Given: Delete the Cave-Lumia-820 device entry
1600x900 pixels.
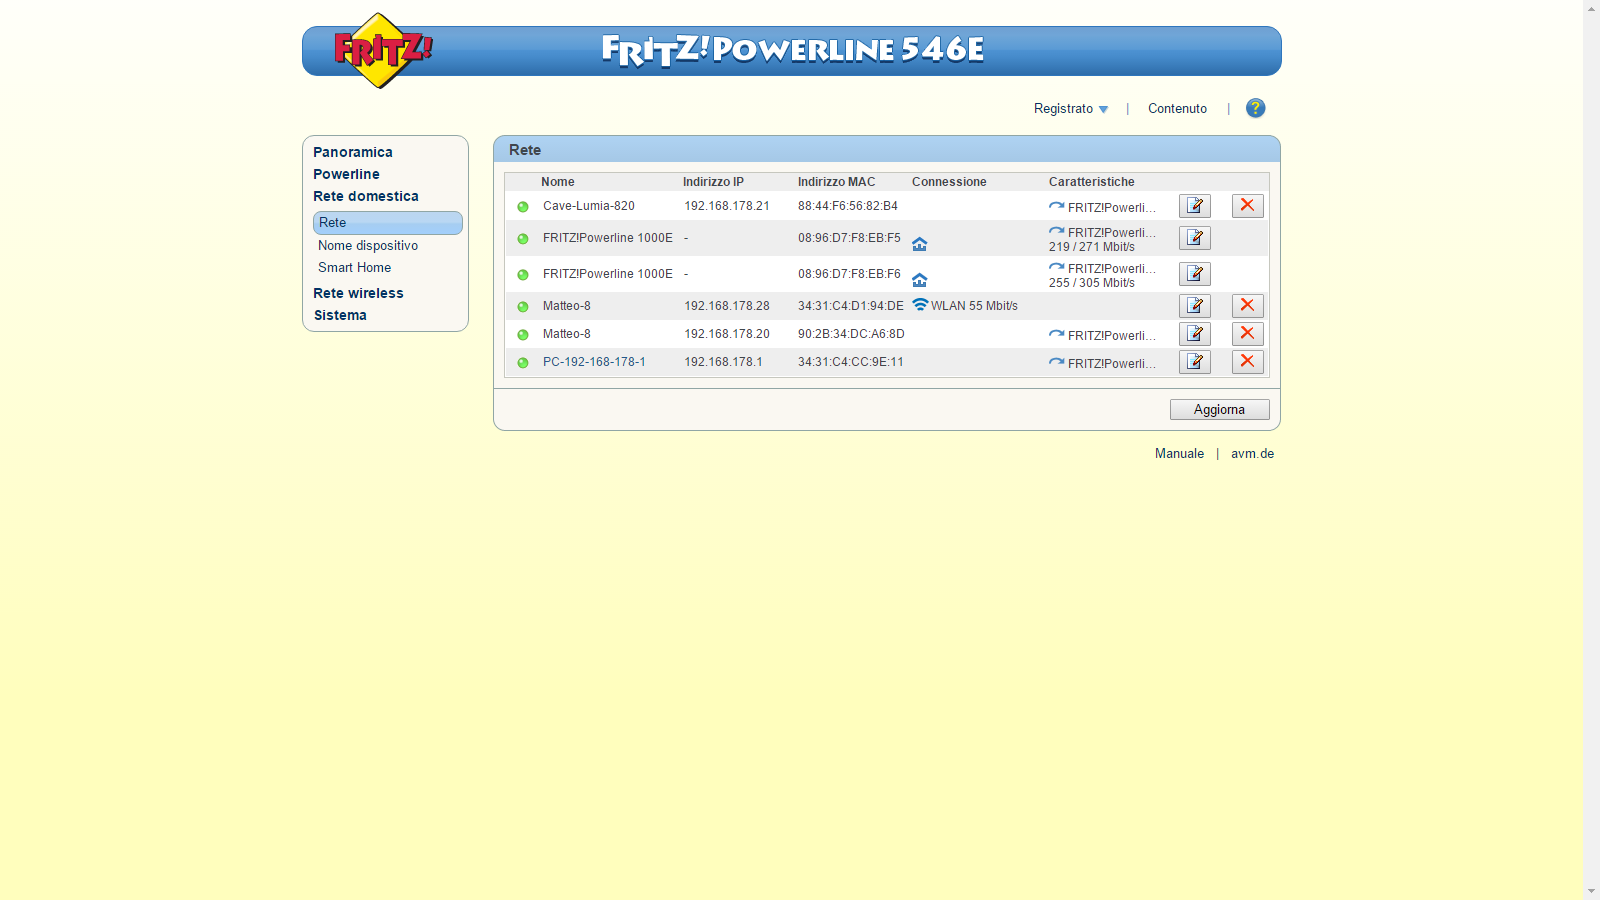Looking at the screenshot, I should coord(1247,206).
